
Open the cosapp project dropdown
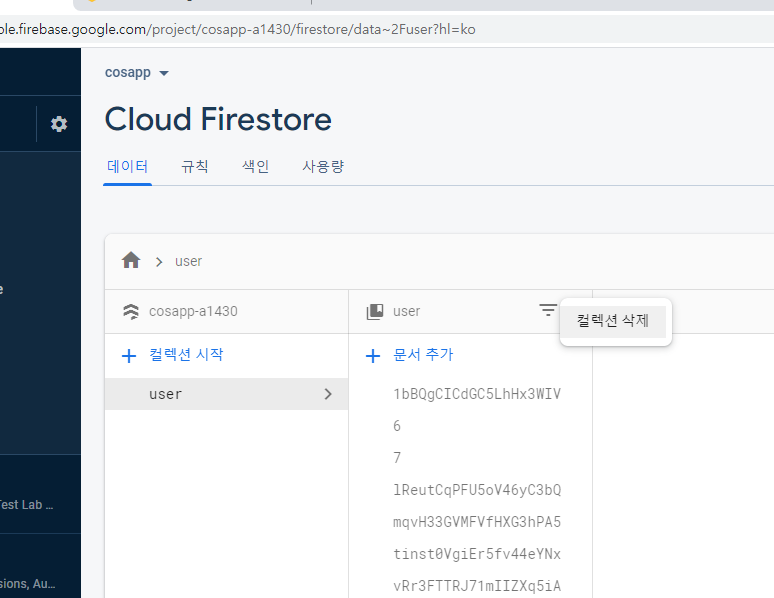[137, 73]
